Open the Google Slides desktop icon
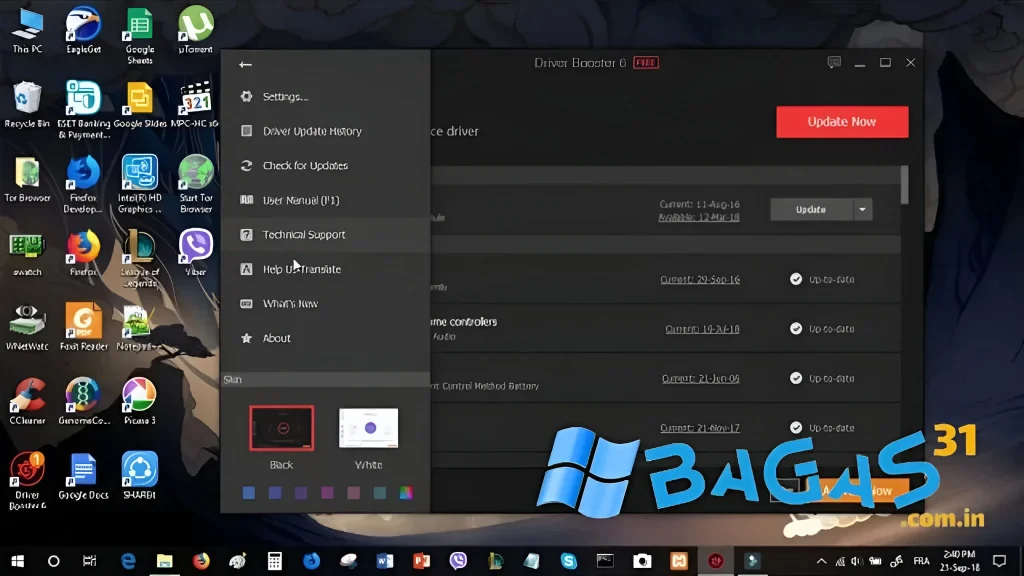 (140, 105)
